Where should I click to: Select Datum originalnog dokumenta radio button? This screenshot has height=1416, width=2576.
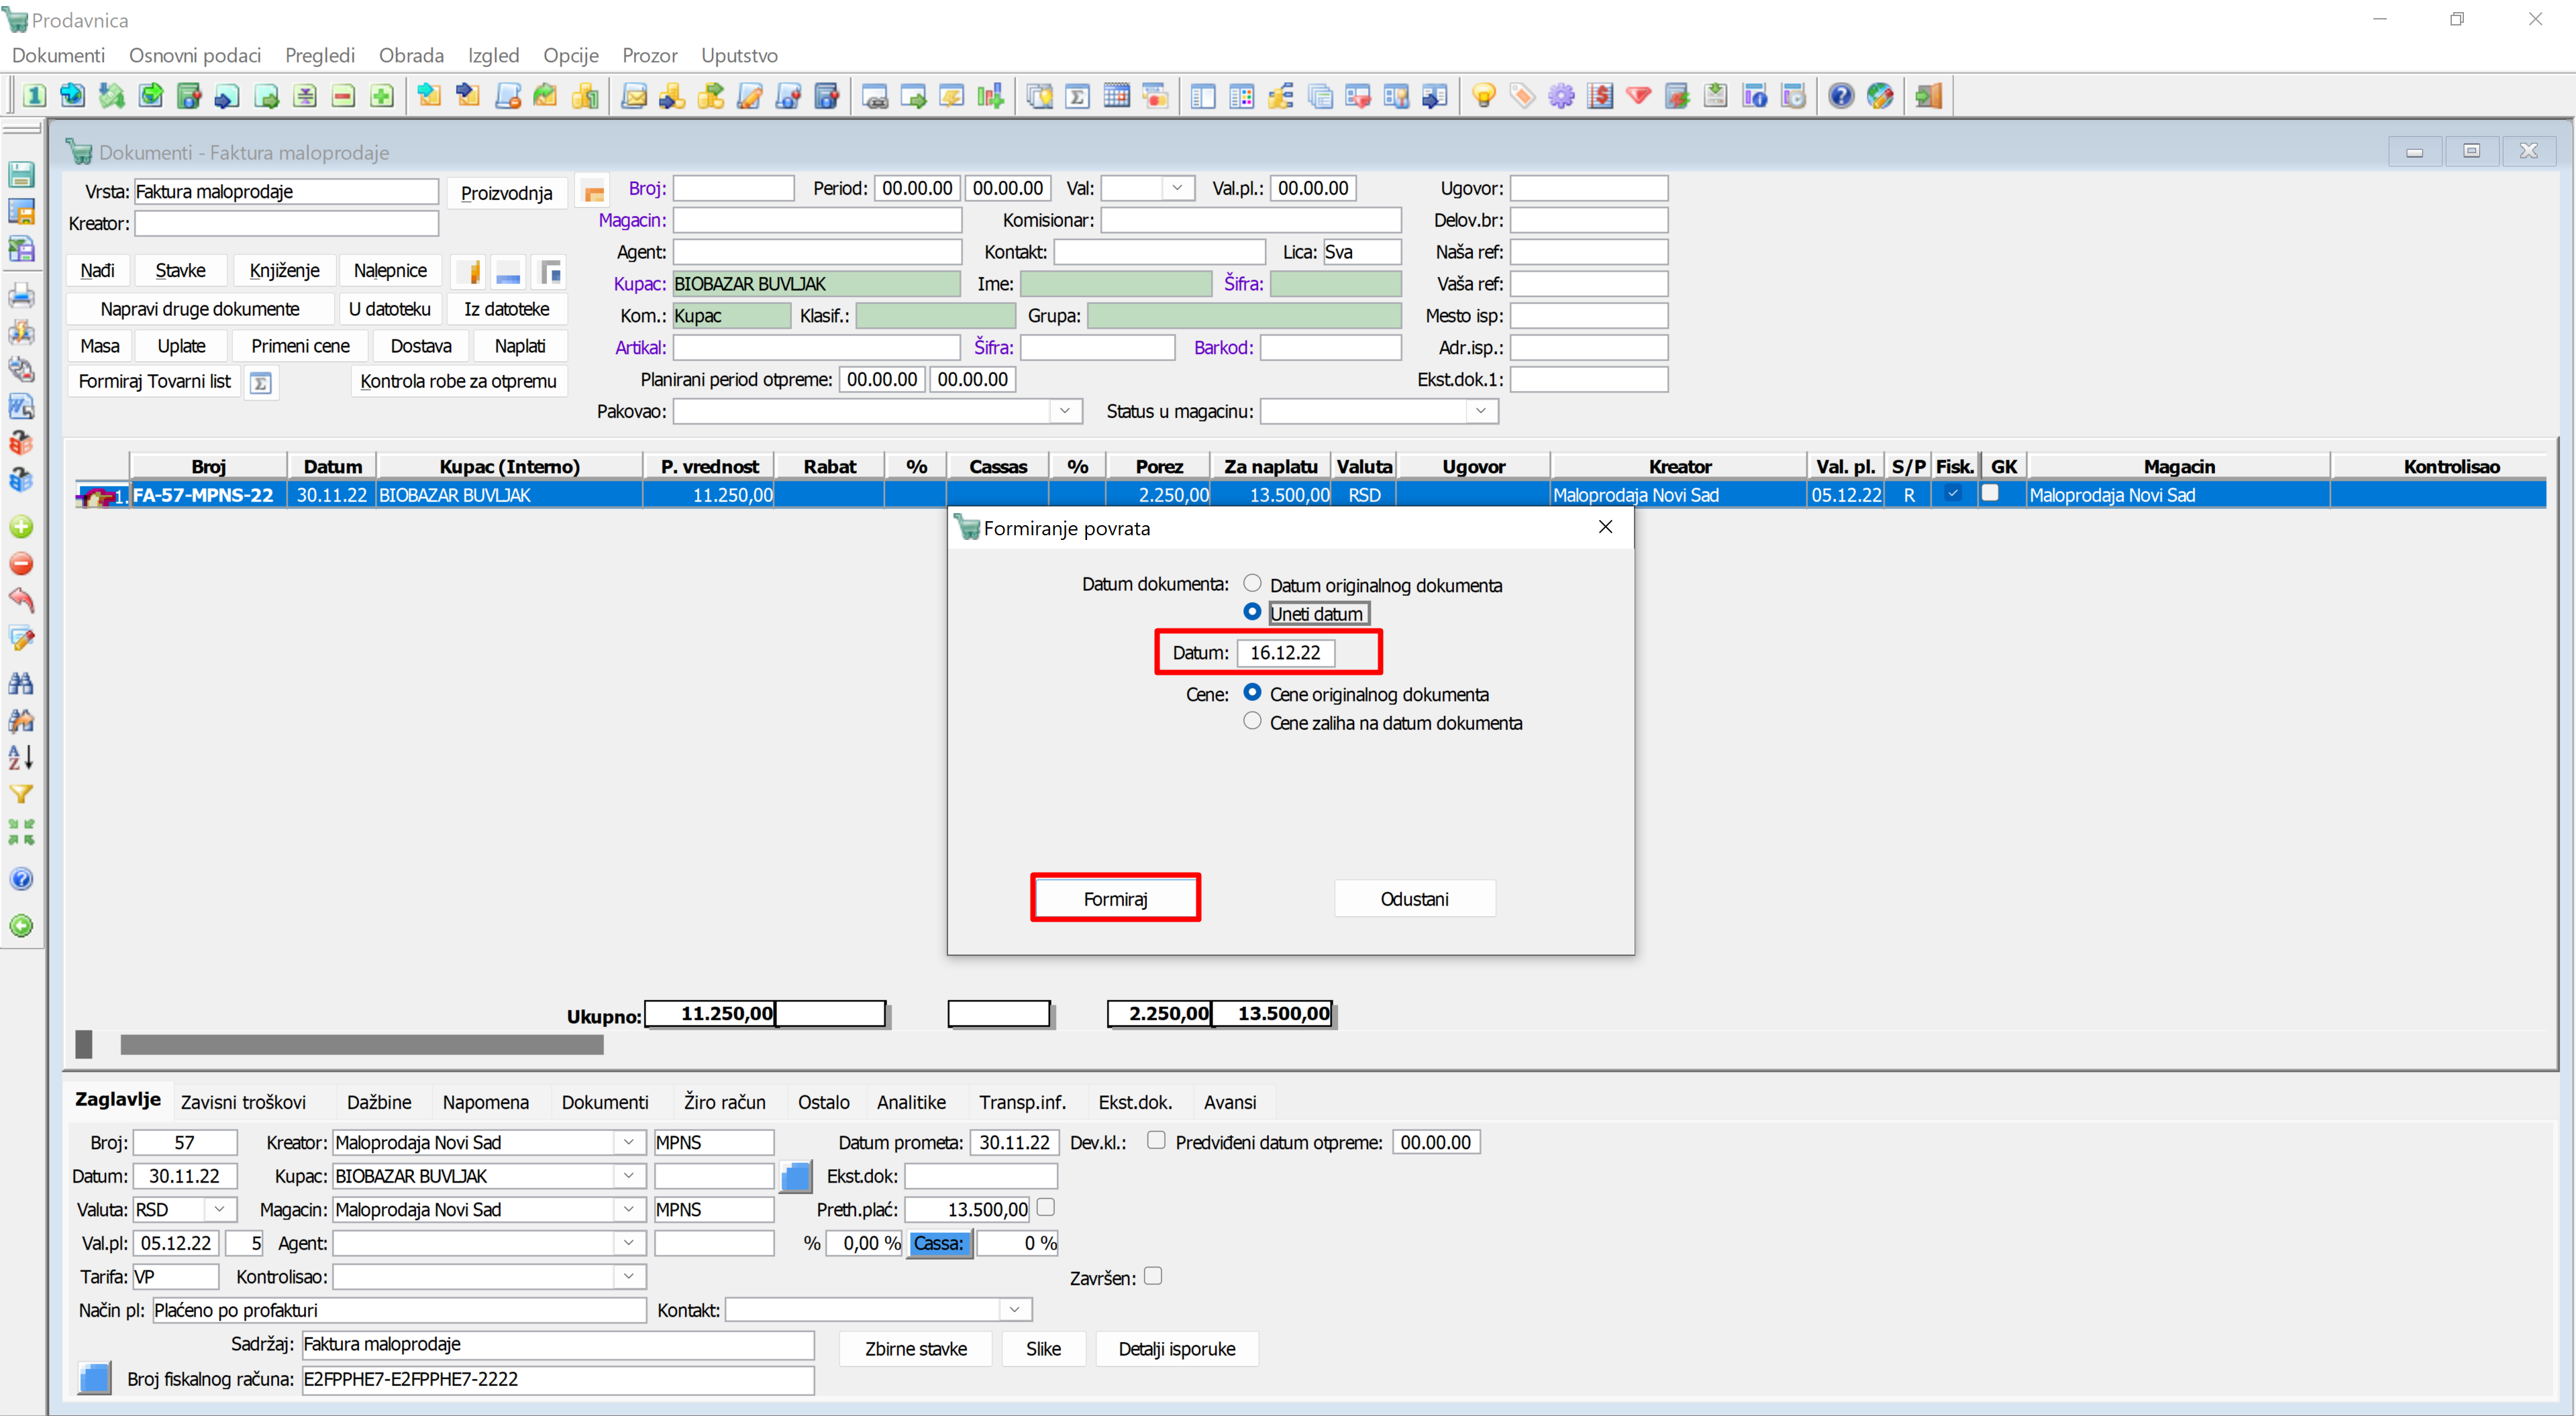click(x=1252, y=583)
